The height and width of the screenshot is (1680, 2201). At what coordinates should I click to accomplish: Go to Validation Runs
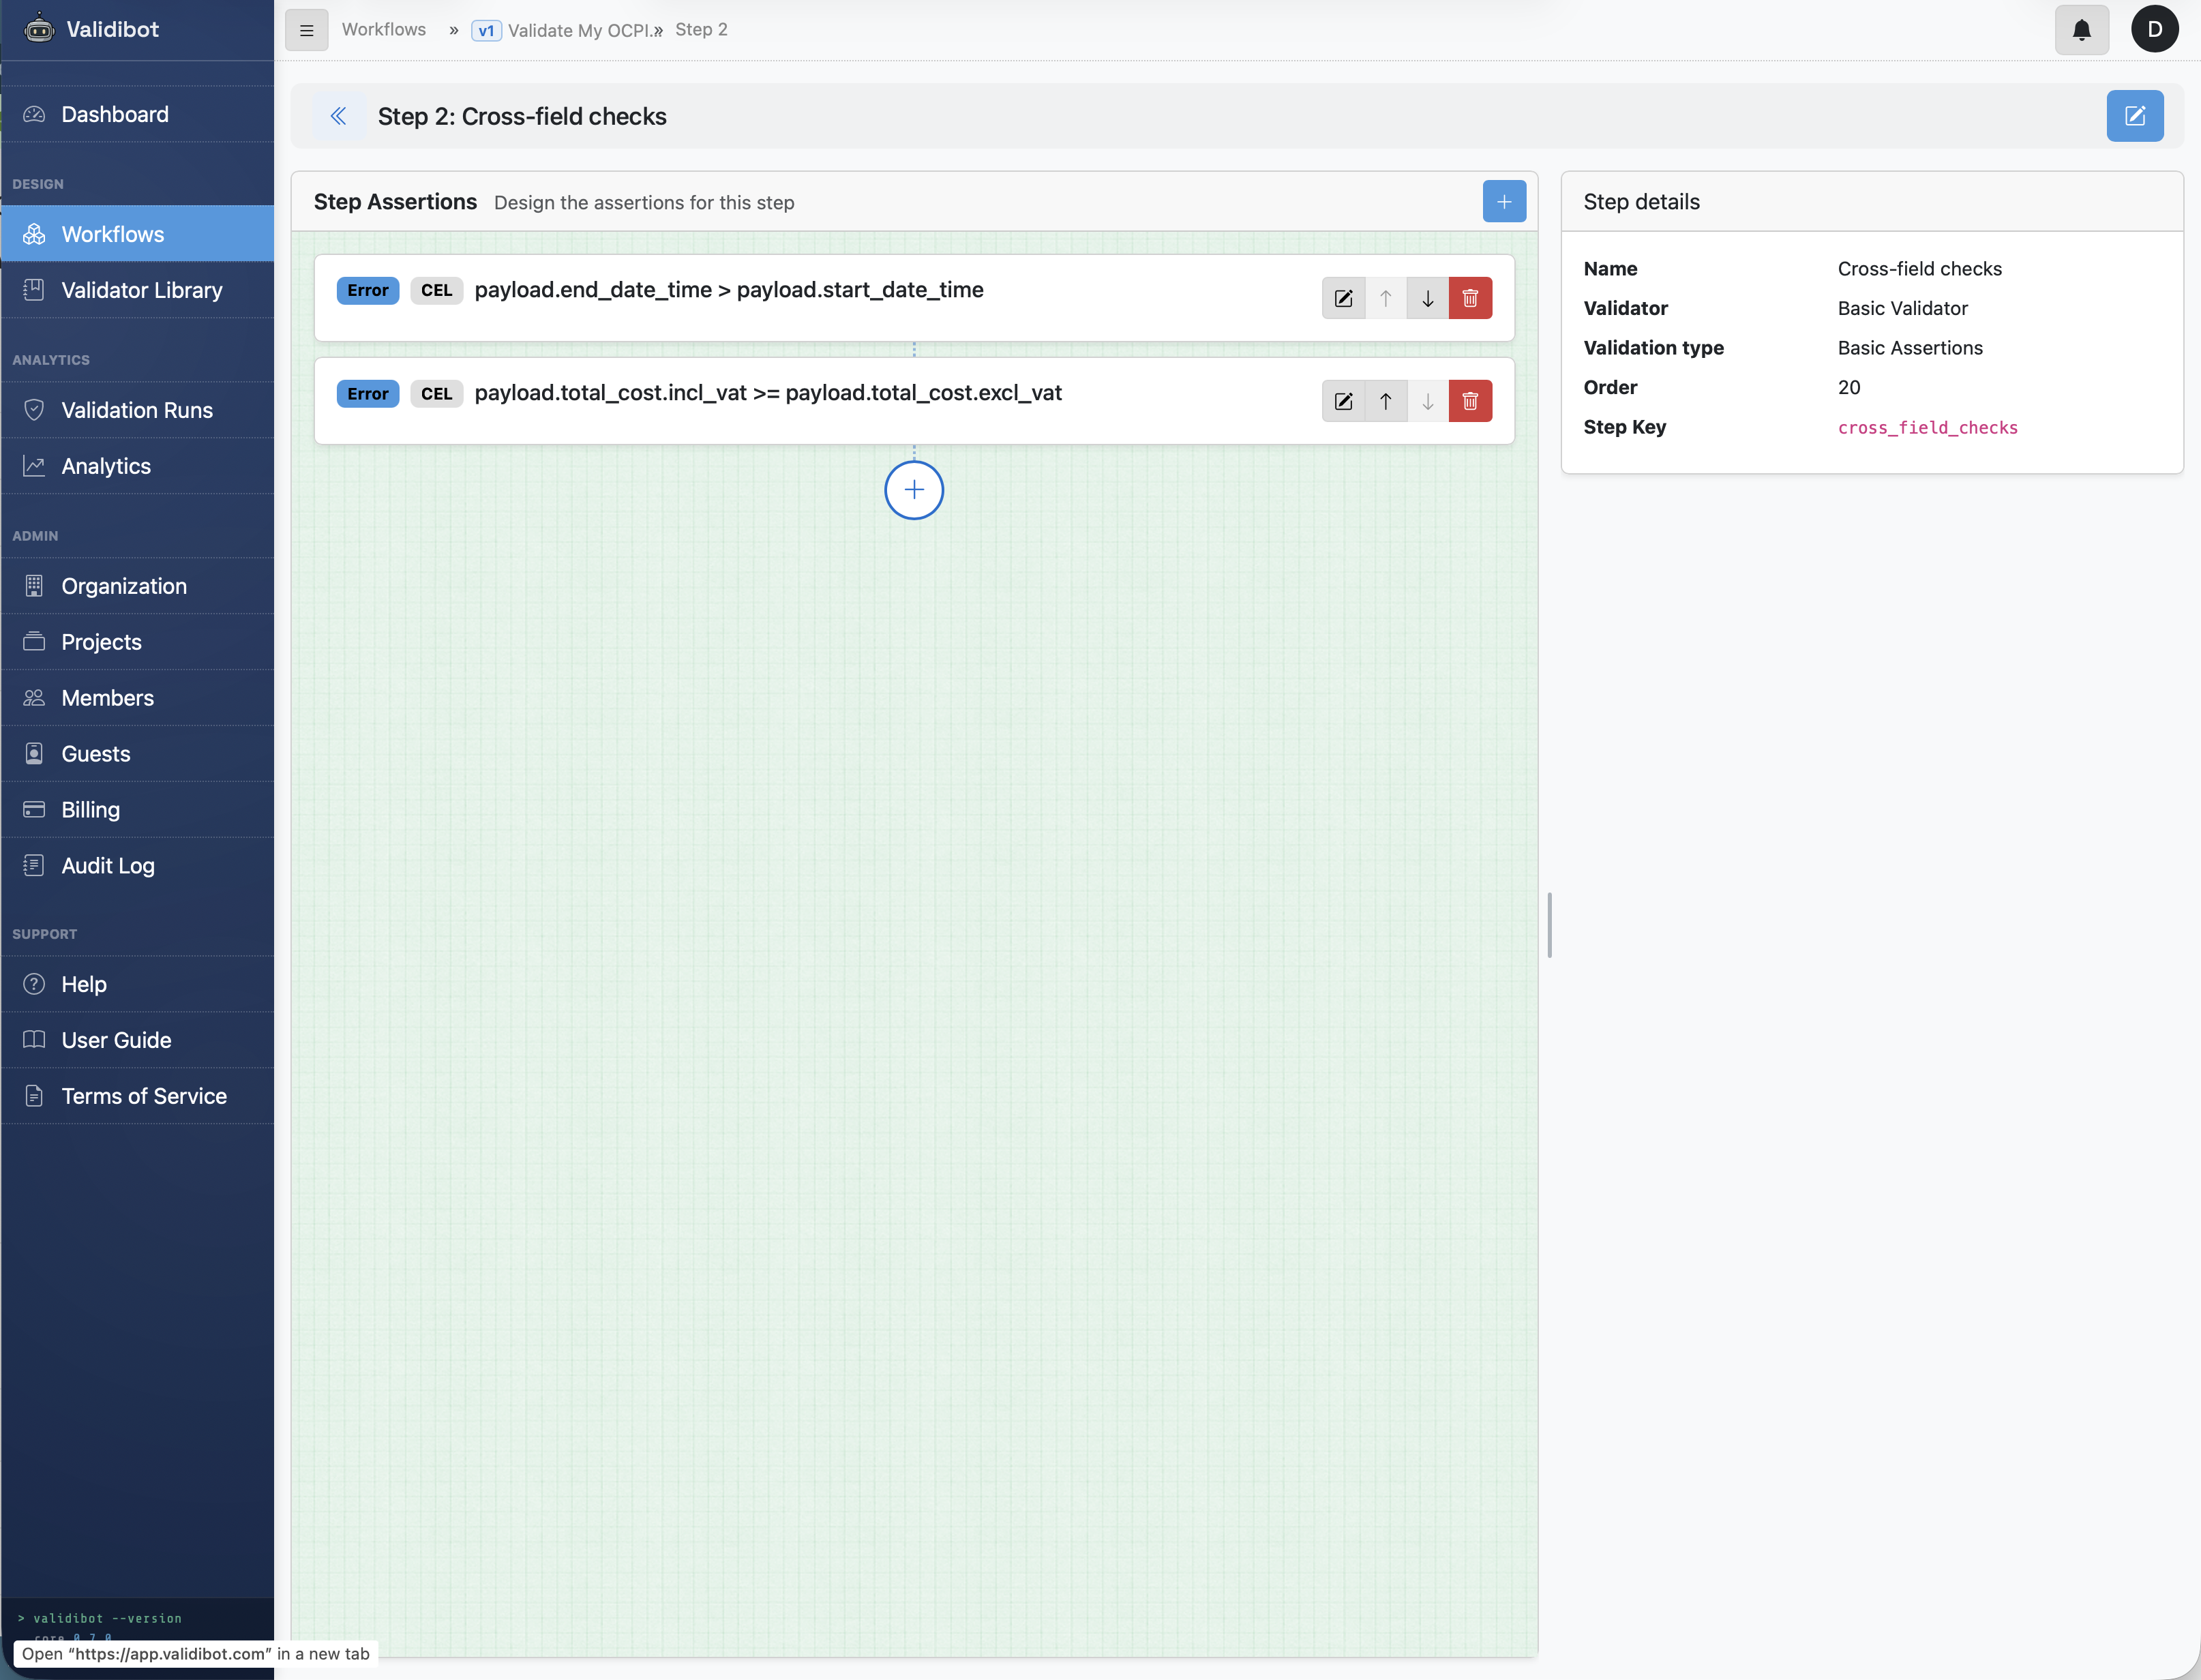click(x=137, y=410)
